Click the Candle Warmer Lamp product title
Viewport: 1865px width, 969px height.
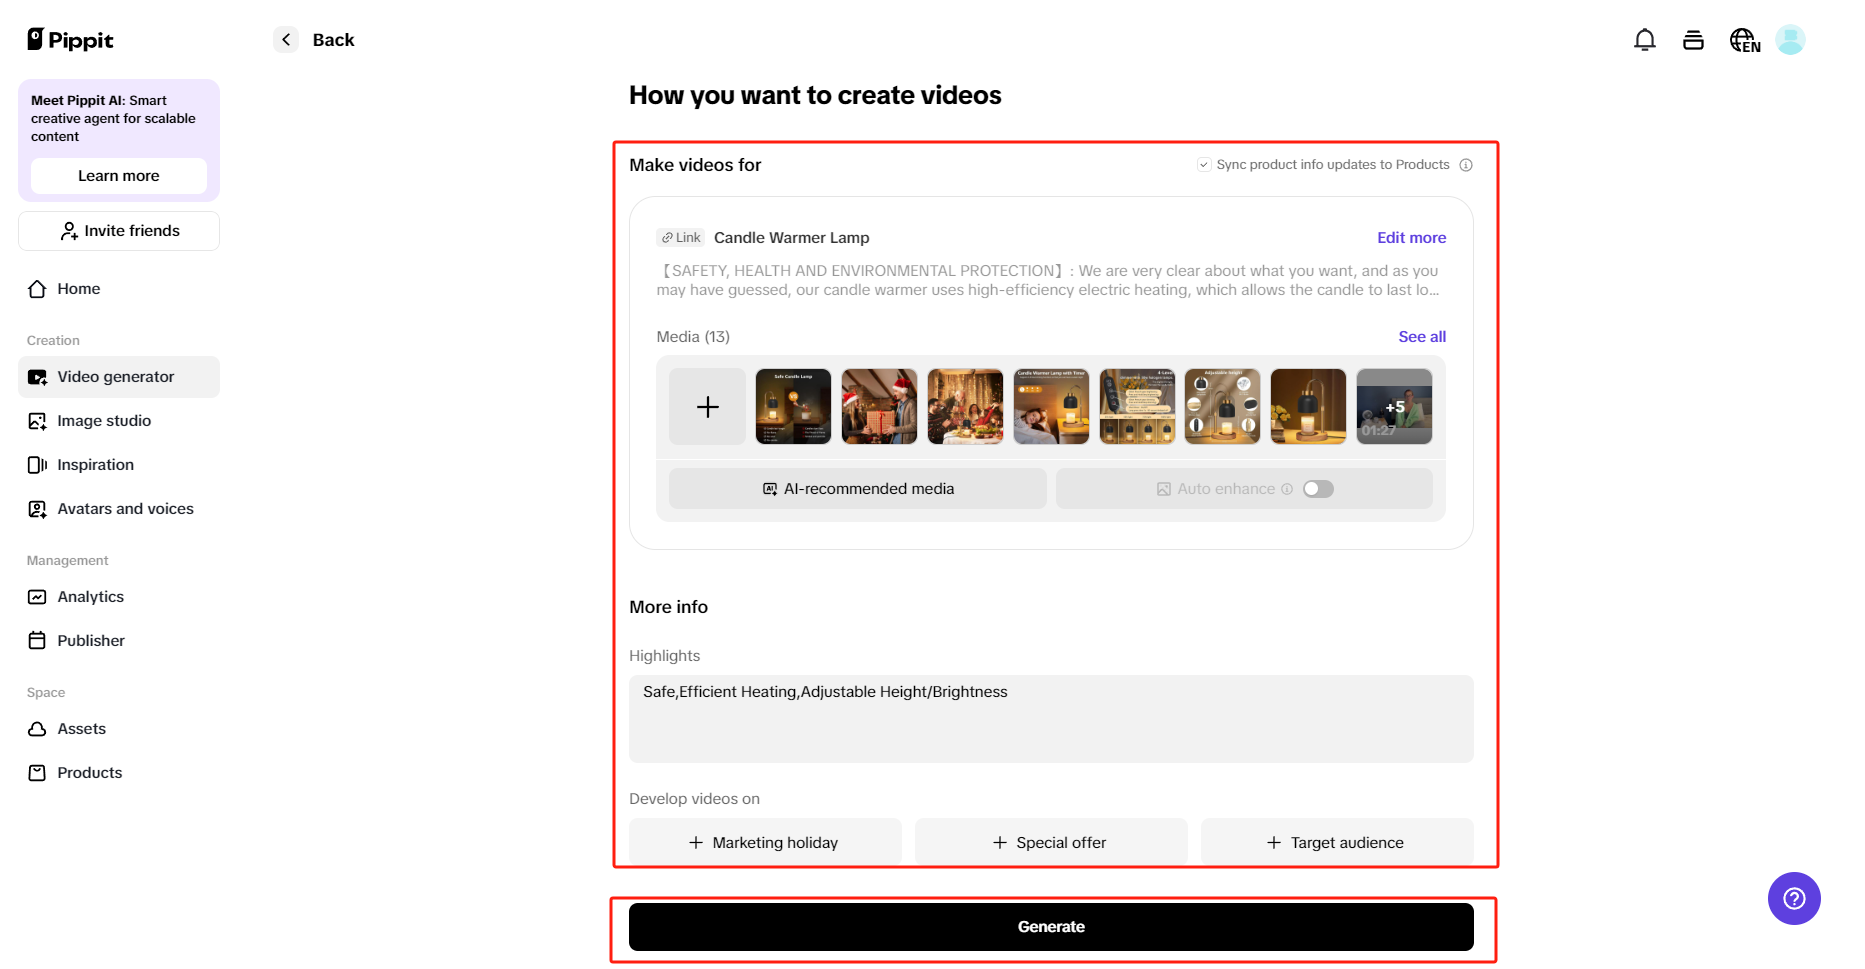click(x=792, y=238)
